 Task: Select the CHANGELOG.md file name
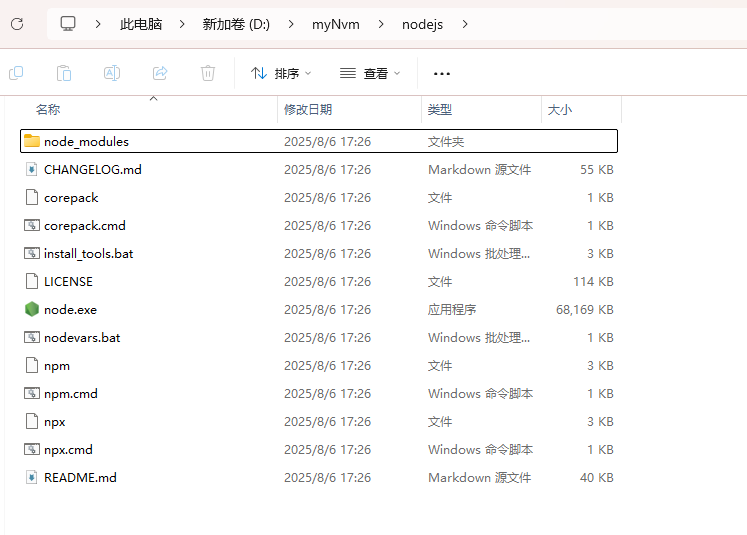click(92, 170)
